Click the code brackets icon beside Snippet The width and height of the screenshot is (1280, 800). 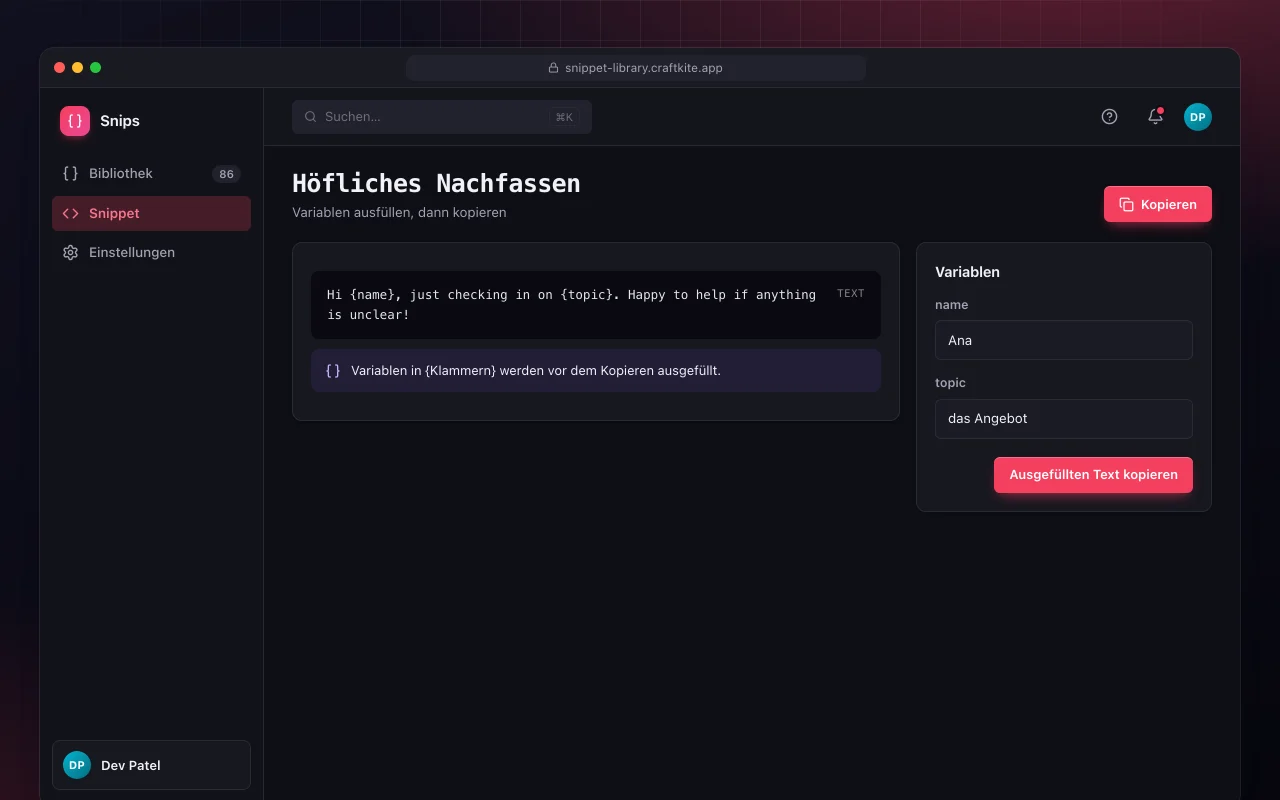(70, 213)
